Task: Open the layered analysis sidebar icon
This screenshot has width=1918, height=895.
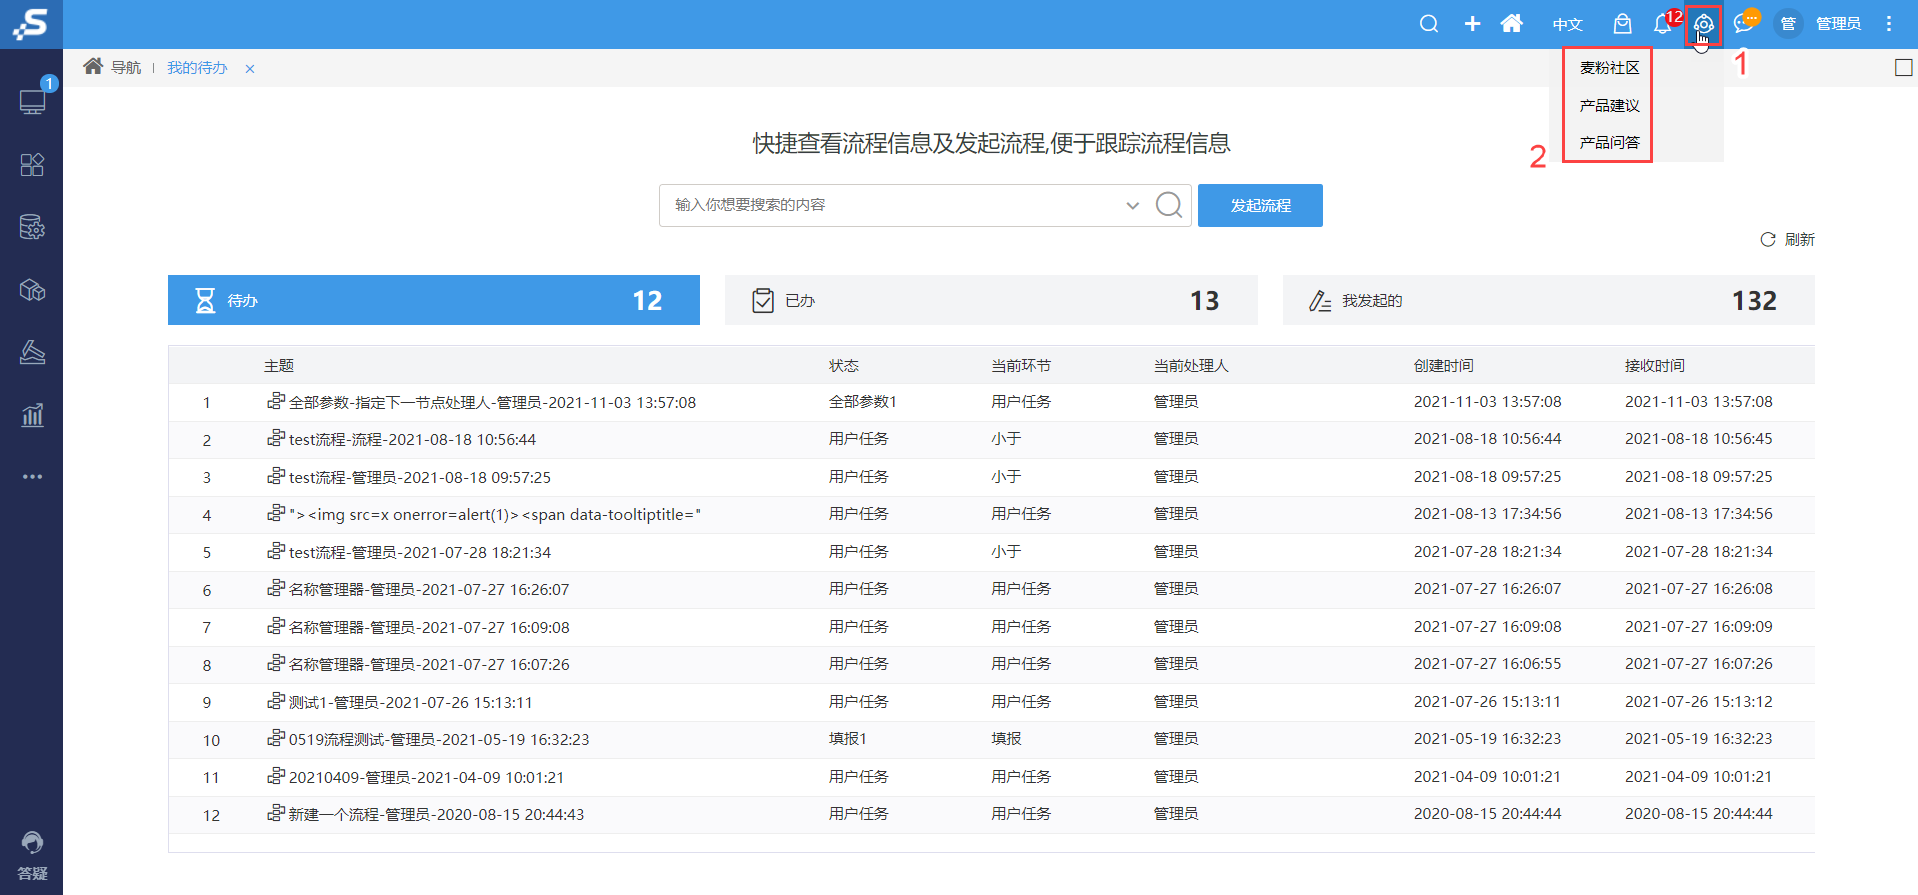Action: point(32,352)
